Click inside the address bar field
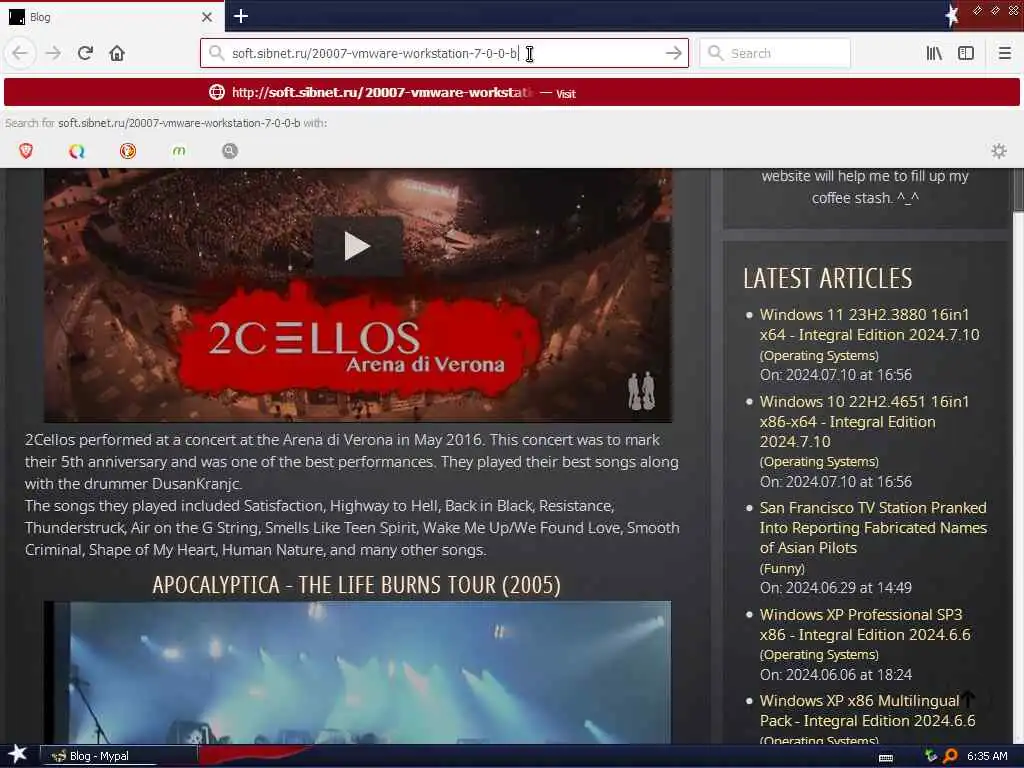This screenshot has height=768, width=1024. 444,53
